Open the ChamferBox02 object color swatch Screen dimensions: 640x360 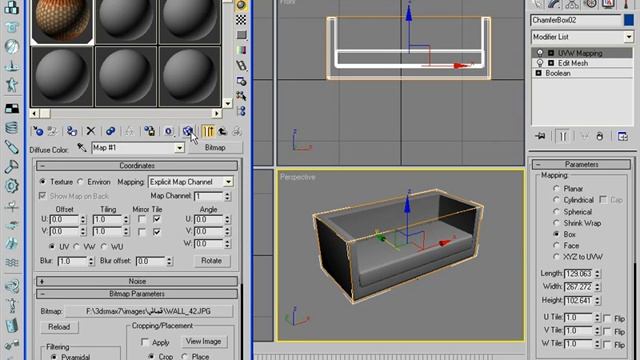click(629, 20)
